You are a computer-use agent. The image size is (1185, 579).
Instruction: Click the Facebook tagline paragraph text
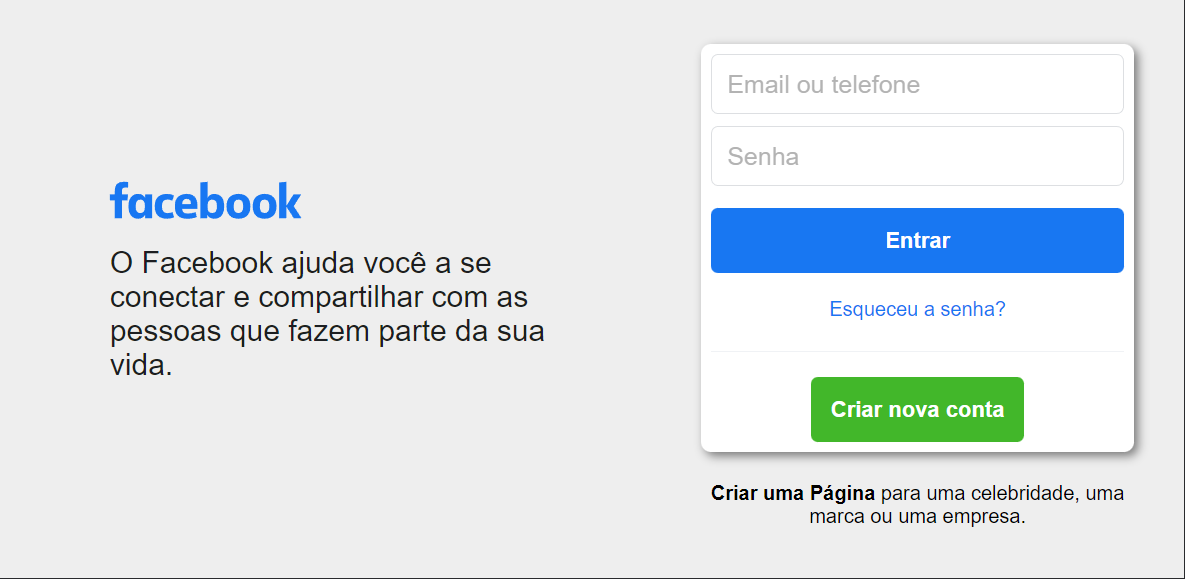327,314
